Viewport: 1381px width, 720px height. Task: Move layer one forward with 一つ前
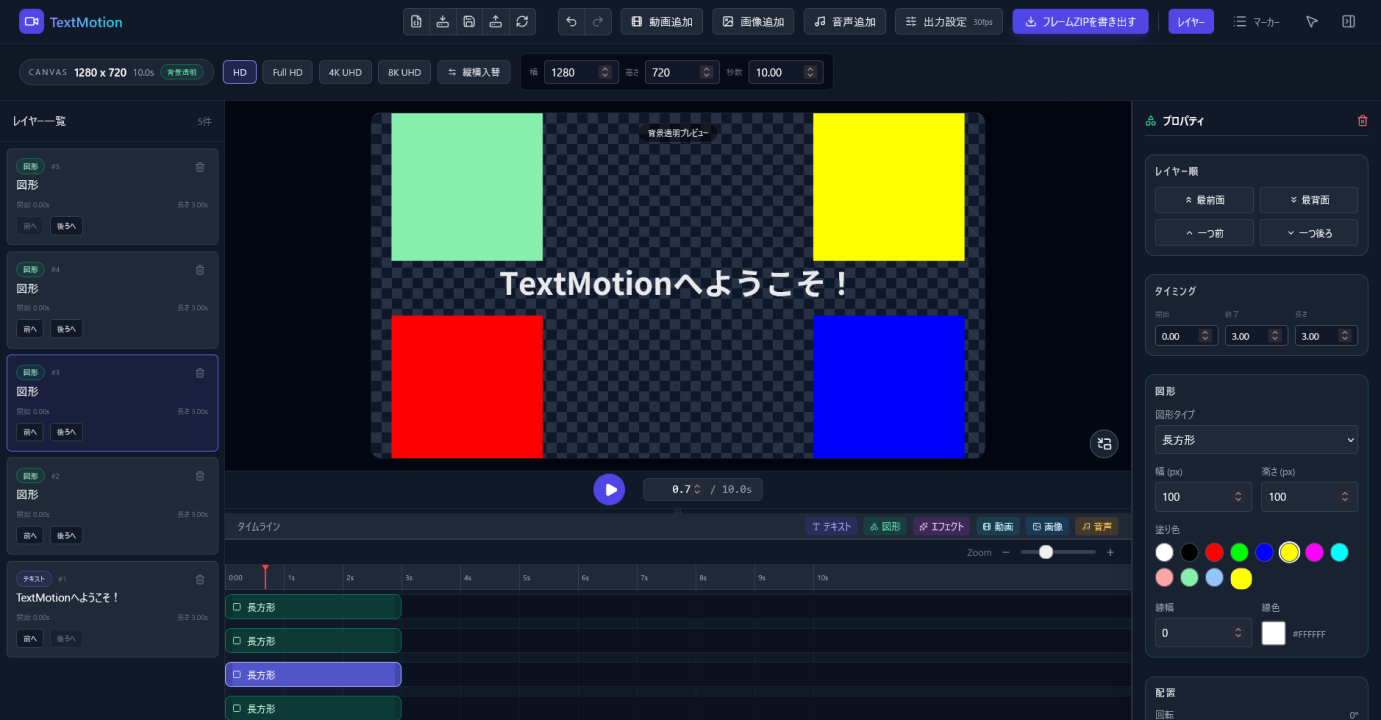click(1204, 233)
